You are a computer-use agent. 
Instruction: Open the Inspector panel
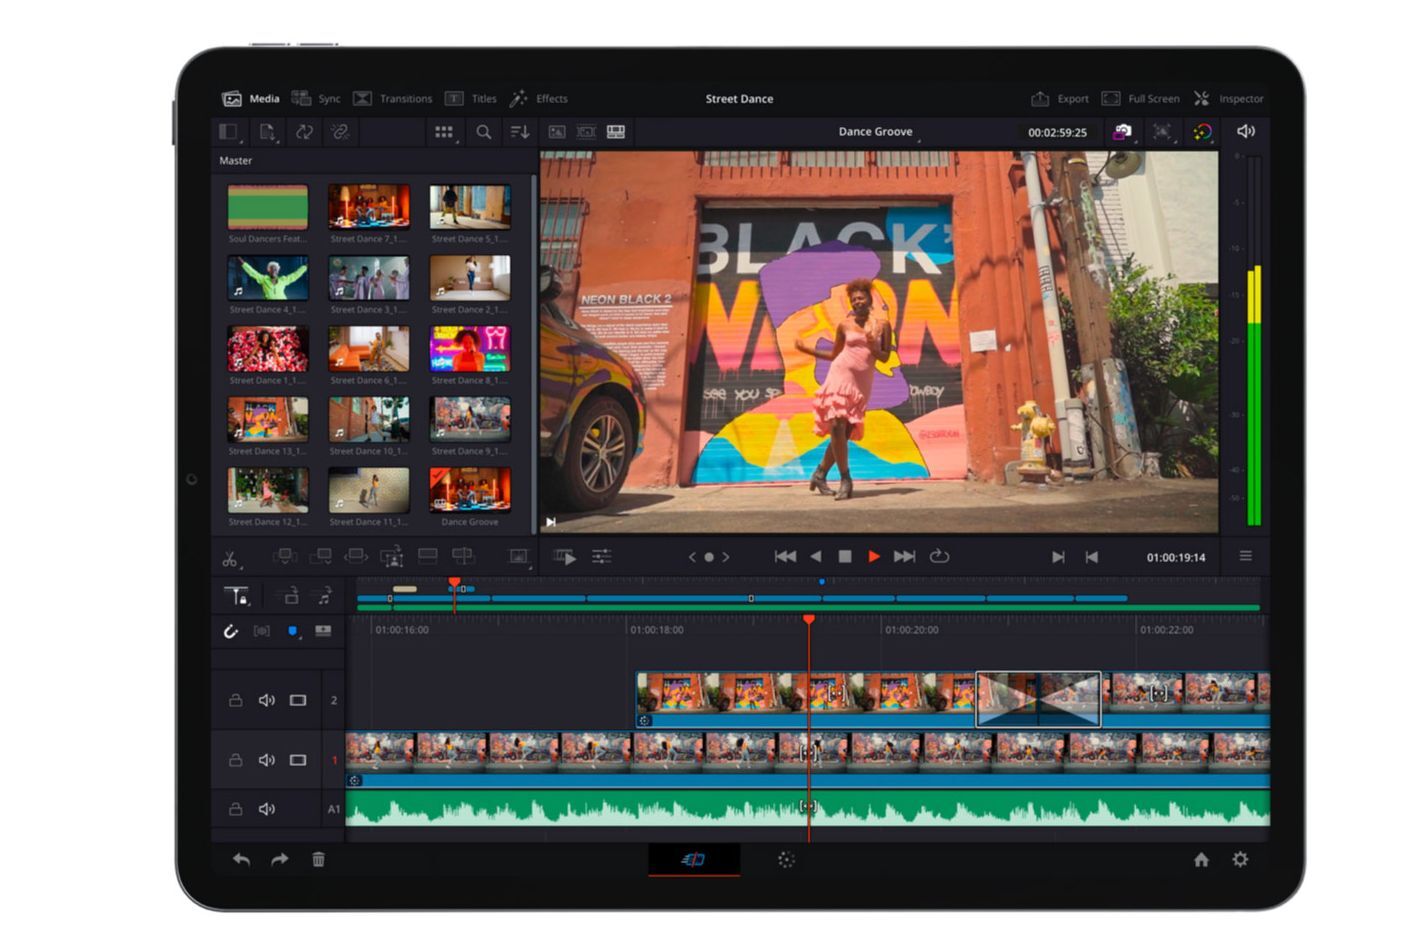[1229, 99]
